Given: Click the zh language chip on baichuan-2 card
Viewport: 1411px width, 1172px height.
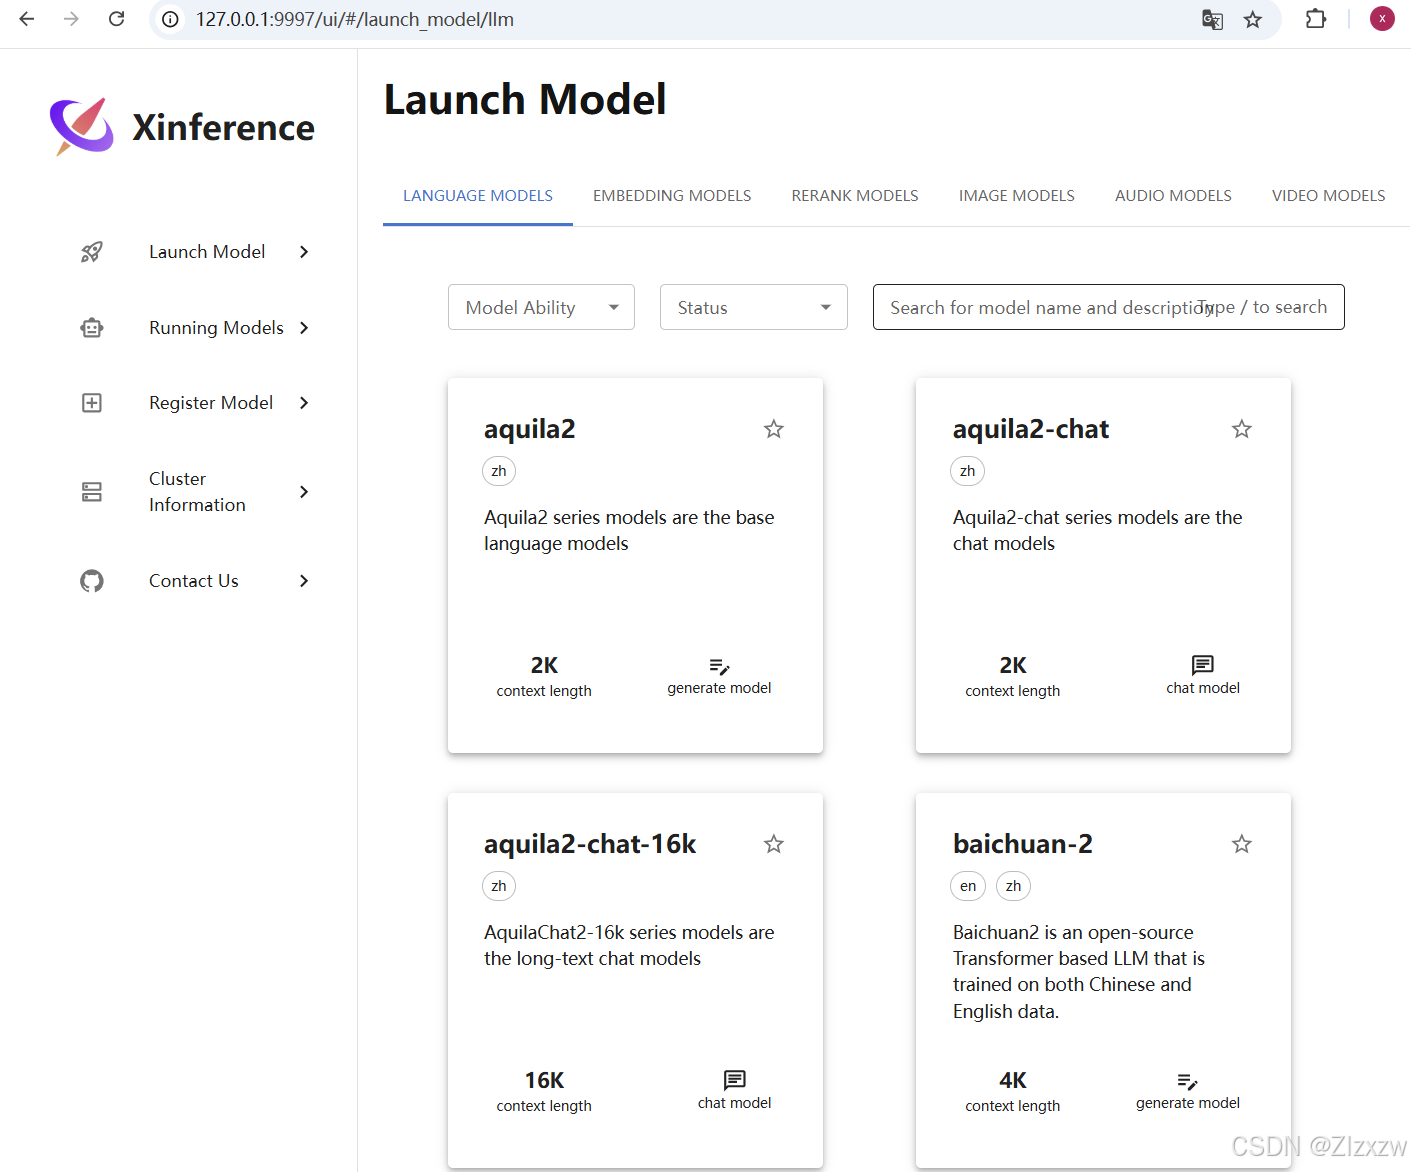Looking at the screenshot, I should pos(1013,886).
